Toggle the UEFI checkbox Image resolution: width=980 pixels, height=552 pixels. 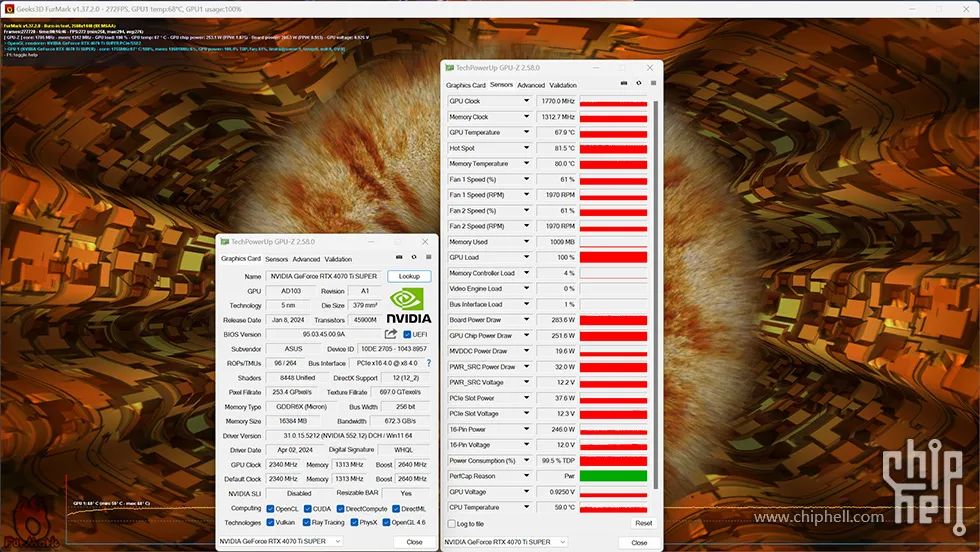(x=407, y=334)
